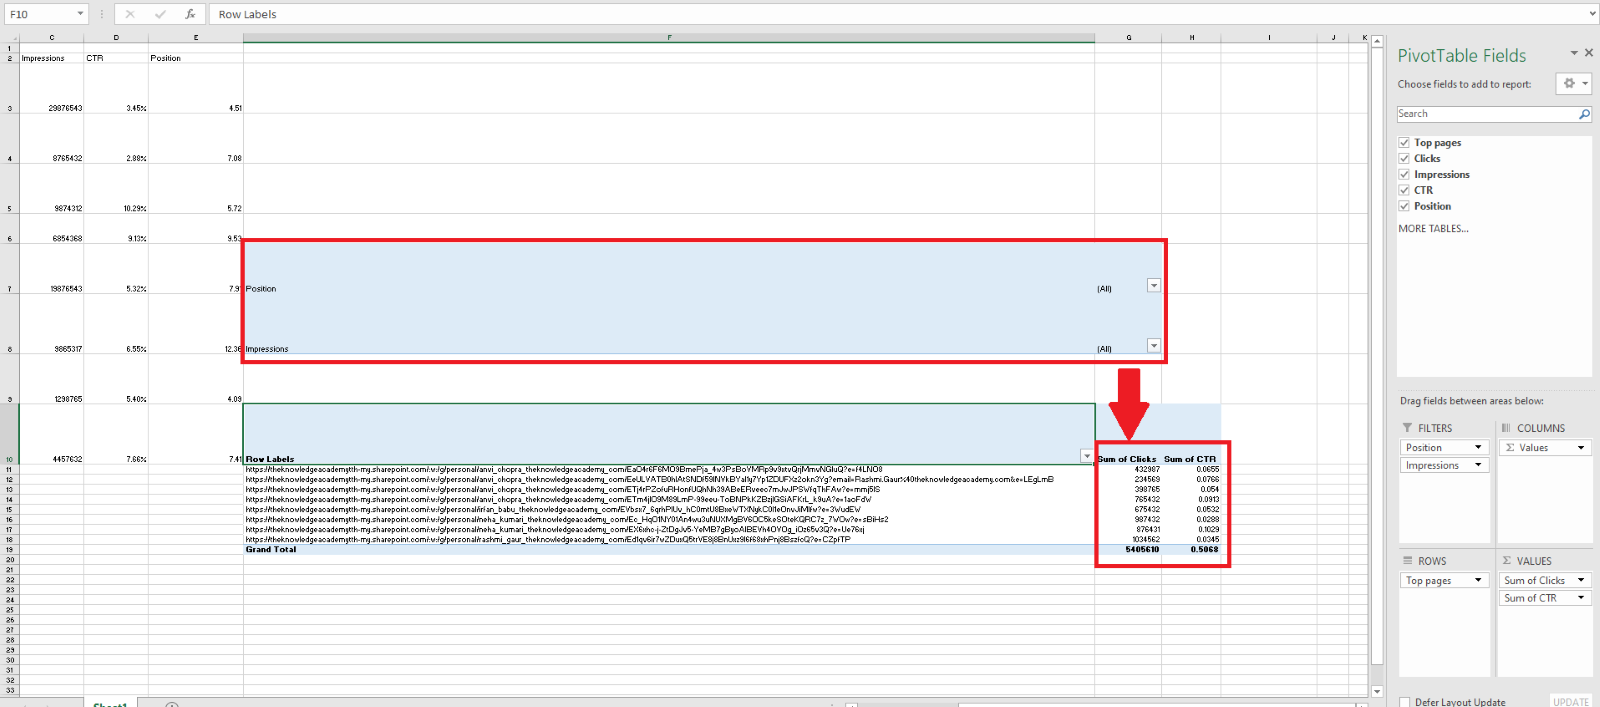Screen dimensions: 1600x707
Task: Click the Insert Function fx icon
Action: (190, 14)
